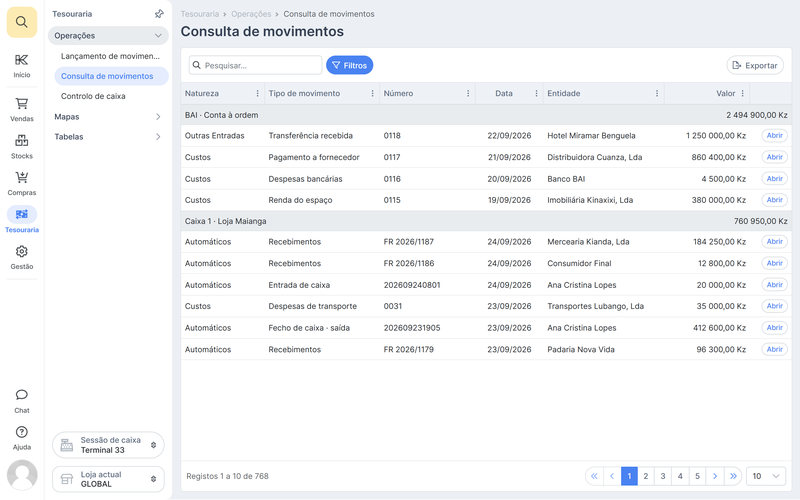The height and width of the screenshot is (500, 800).
Task: Go to the previous page of results
Action: (612, 476)
